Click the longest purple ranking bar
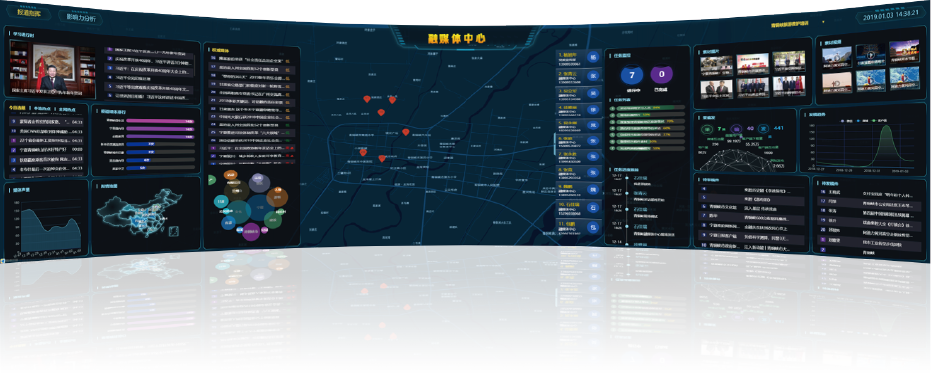Image resolution: width=931 pixels, height=373 pixels. (159, 121)
